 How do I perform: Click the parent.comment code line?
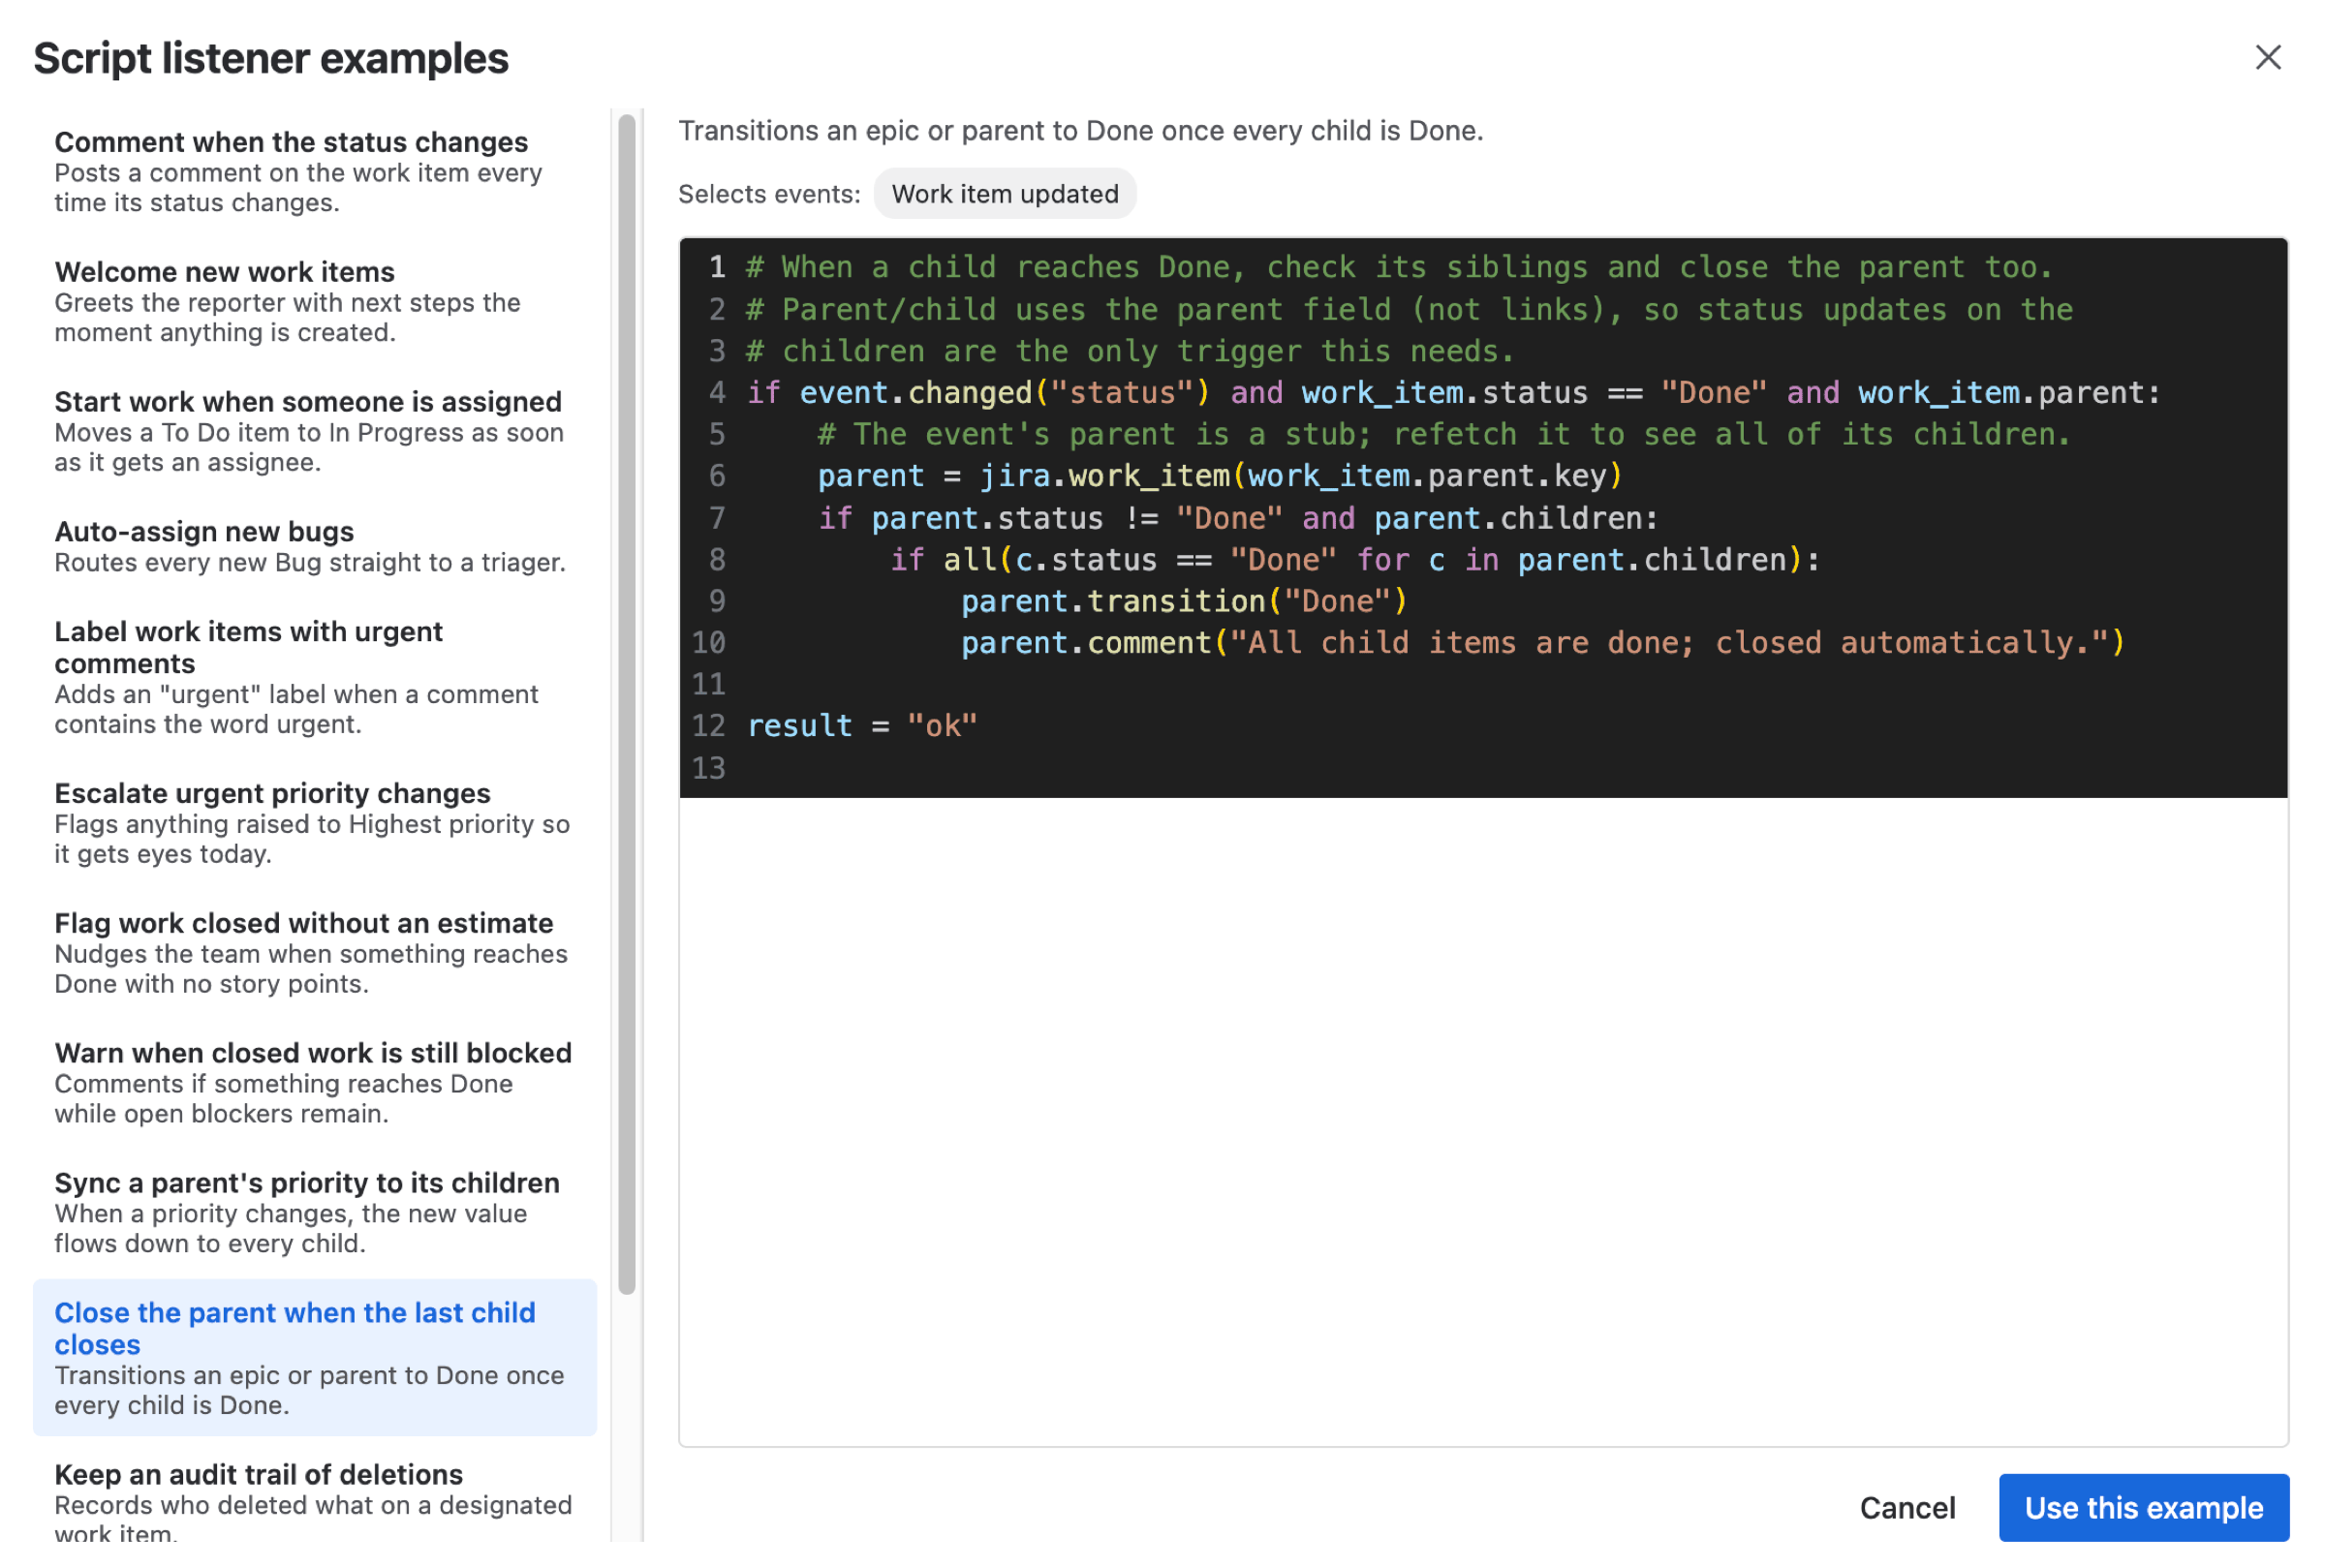1542,643
